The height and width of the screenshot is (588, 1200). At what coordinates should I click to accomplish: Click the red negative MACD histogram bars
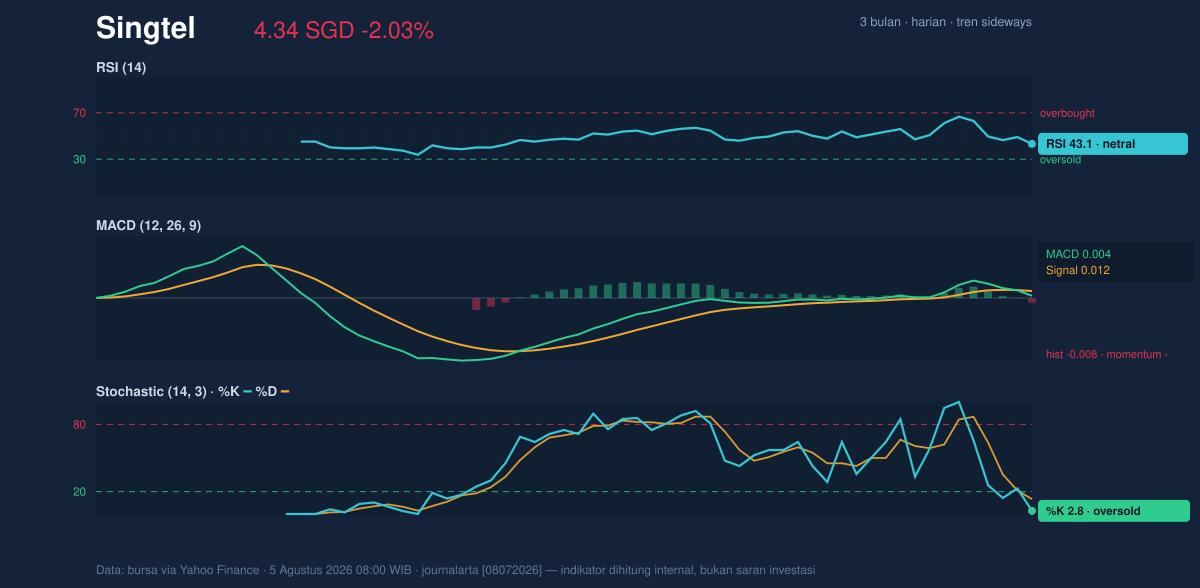pyautogui.click(x=491, y=303)
